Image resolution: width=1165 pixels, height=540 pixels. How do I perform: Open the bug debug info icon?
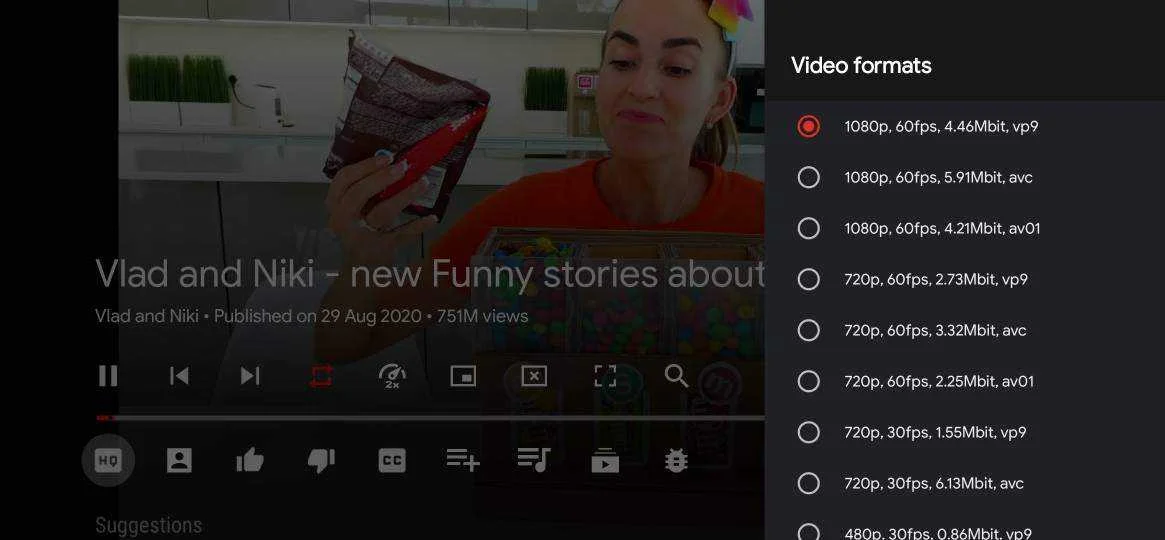point(676,461)
